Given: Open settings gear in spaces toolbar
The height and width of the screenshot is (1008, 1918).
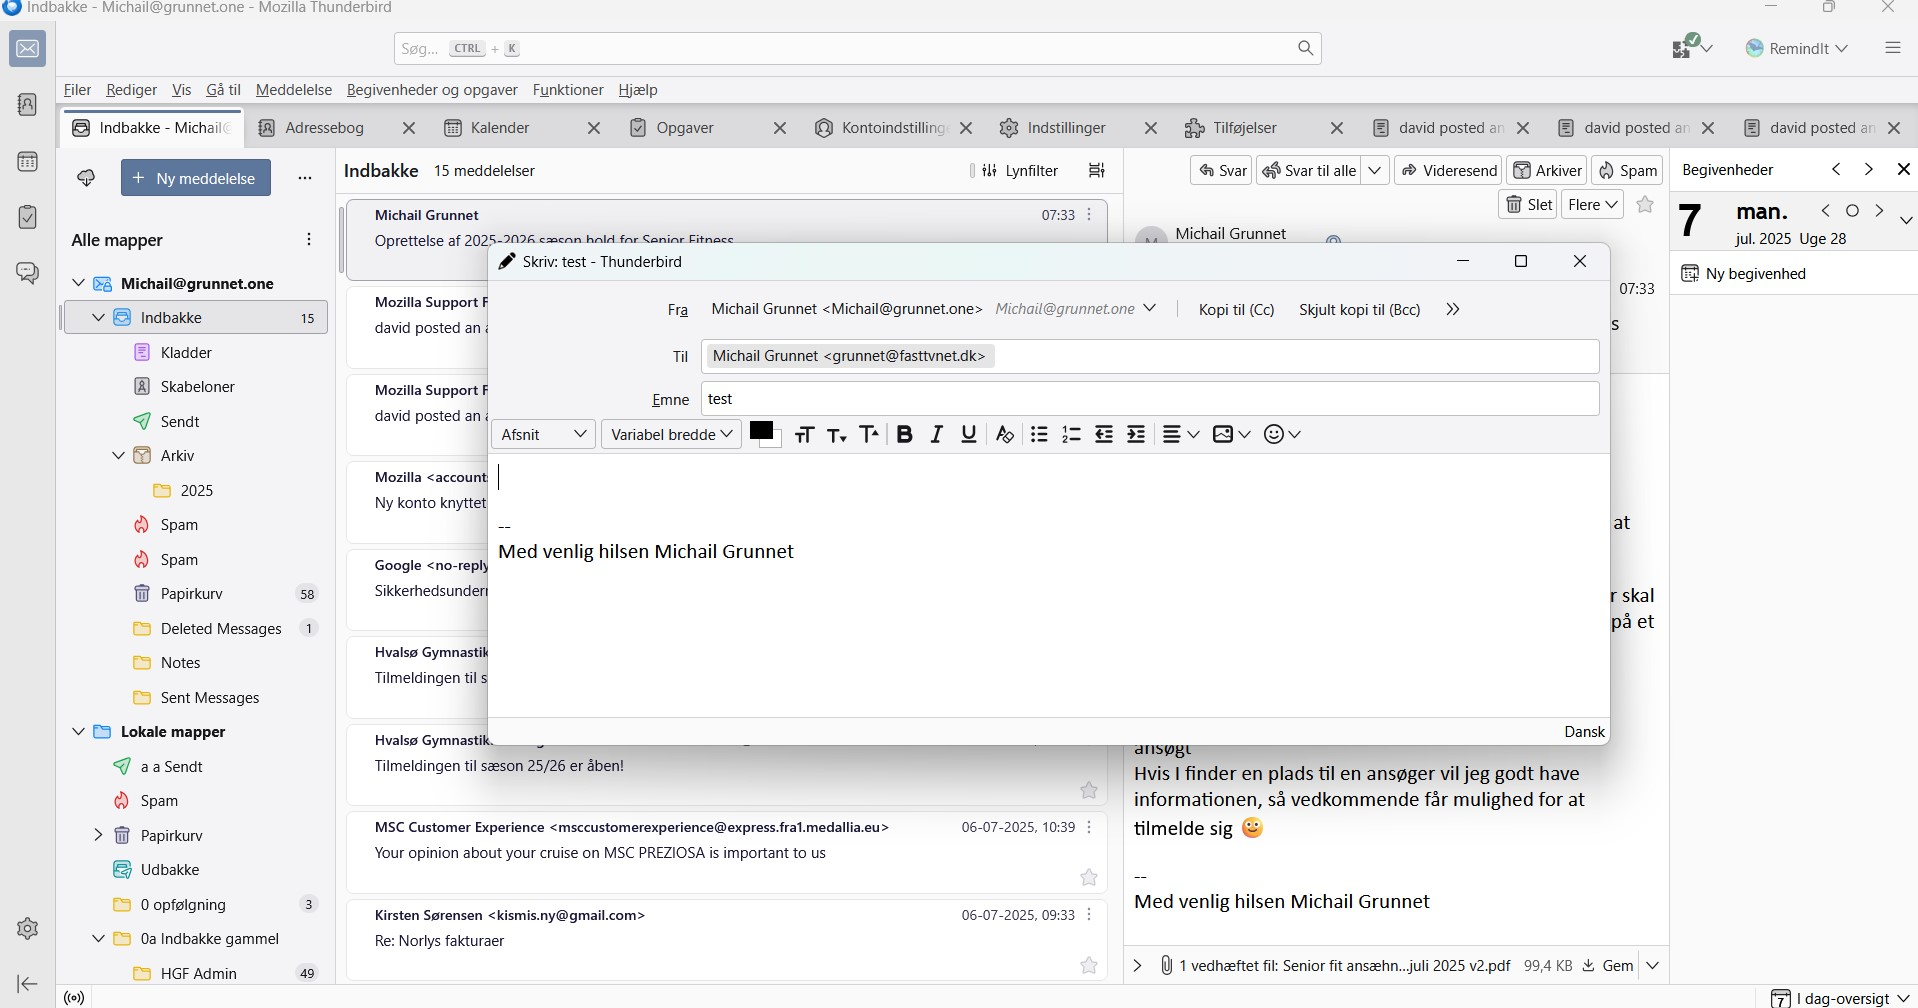Looking at the screenshot, I should click(x=27, y=928).
